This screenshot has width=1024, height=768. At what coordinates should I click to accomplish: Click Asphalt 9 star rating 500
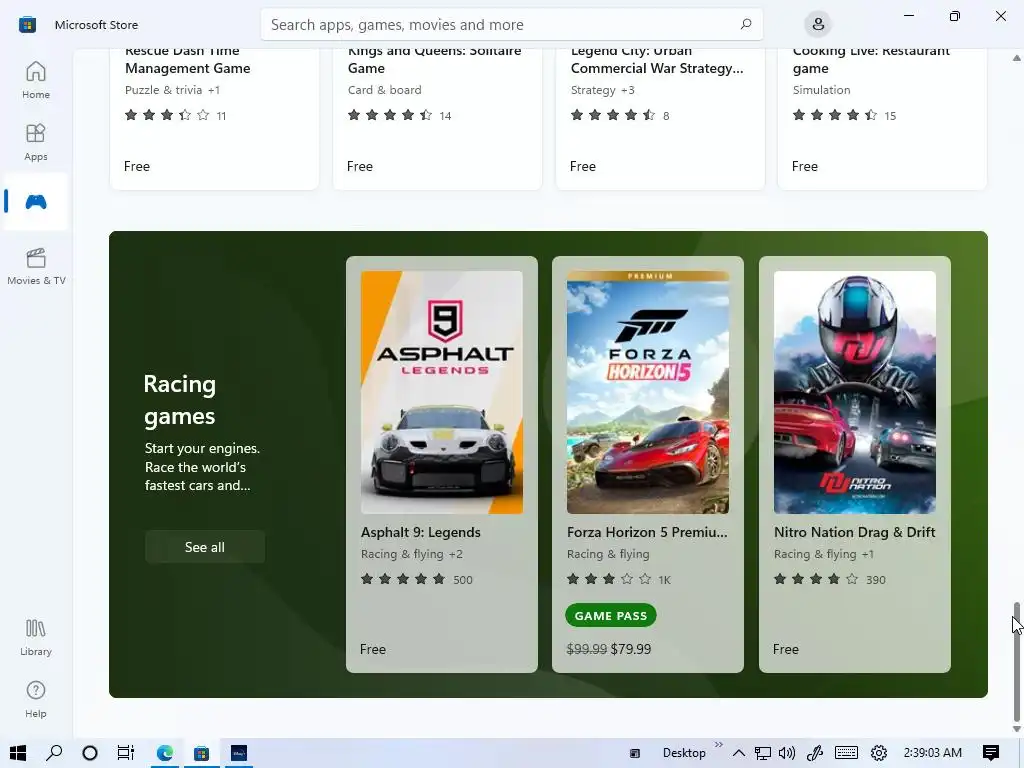417,579
